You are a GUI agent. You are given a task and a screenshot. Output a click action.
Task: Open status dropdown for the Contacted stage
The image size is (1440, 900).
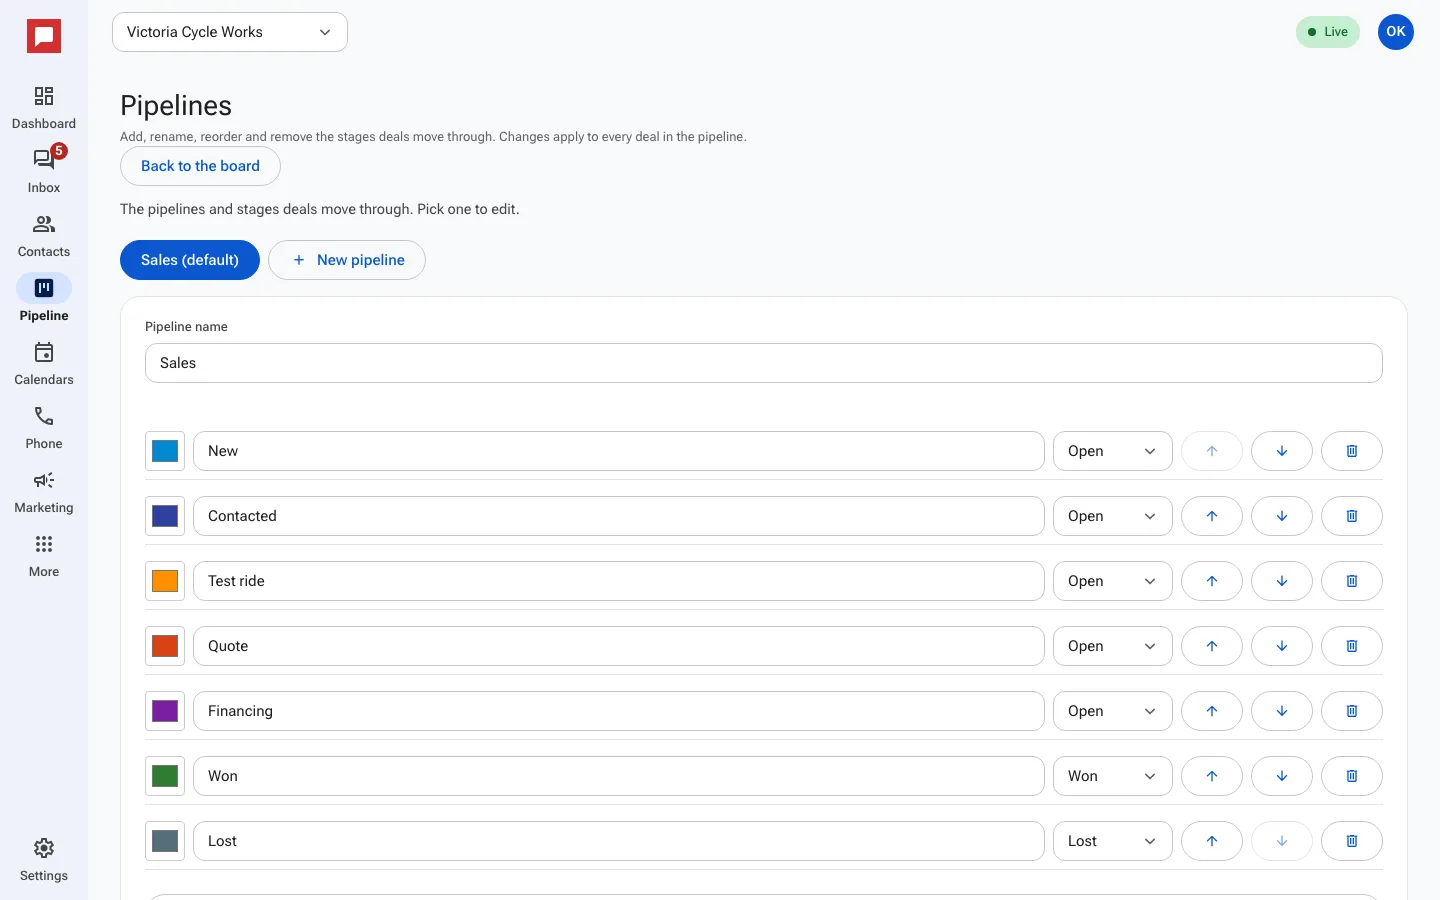(1113, 516)
